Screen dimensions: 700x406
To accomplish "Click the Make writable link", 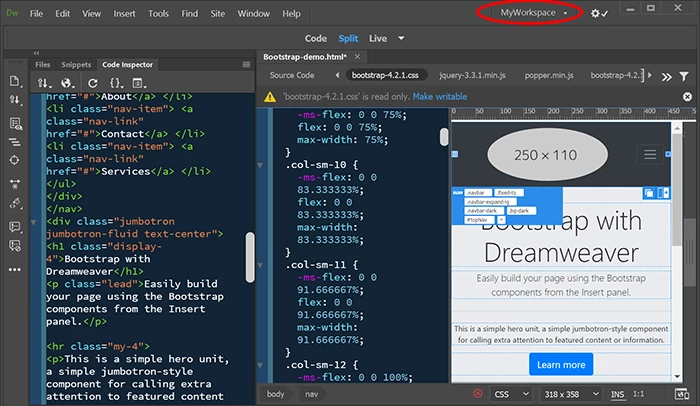I will tap(440, 97).
